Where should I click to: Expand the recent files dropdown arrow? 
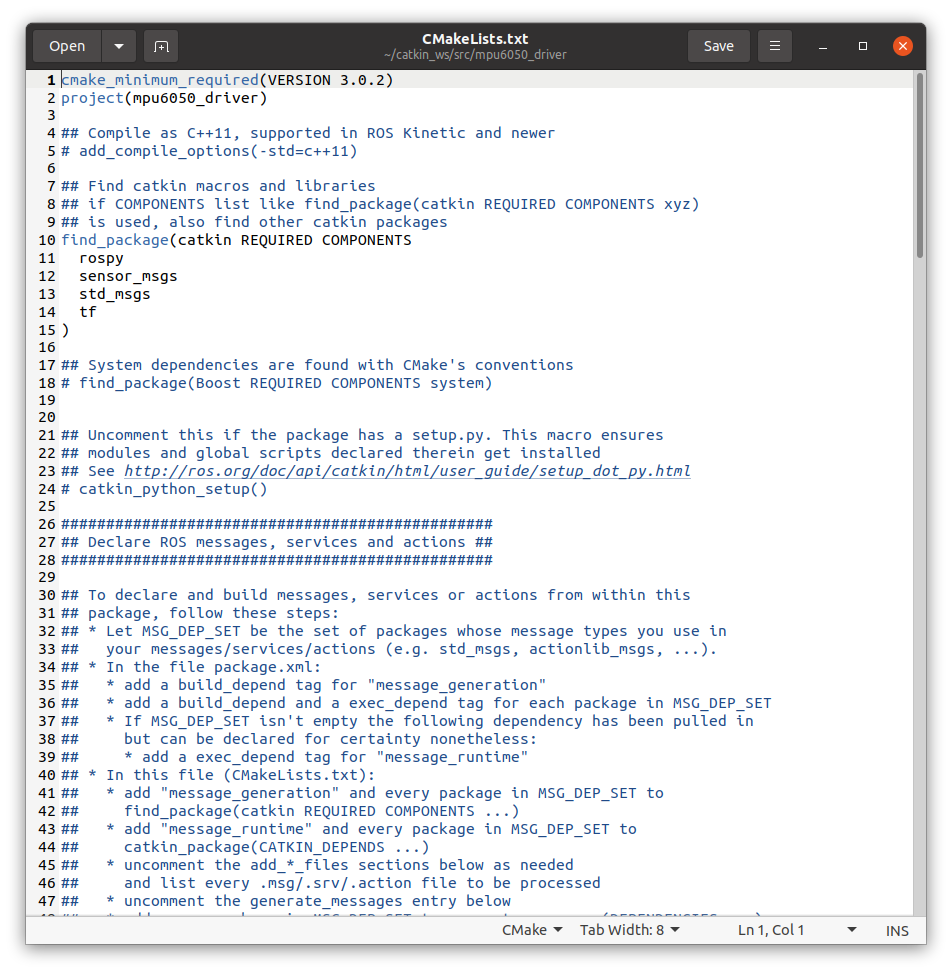tap(119, 47)
